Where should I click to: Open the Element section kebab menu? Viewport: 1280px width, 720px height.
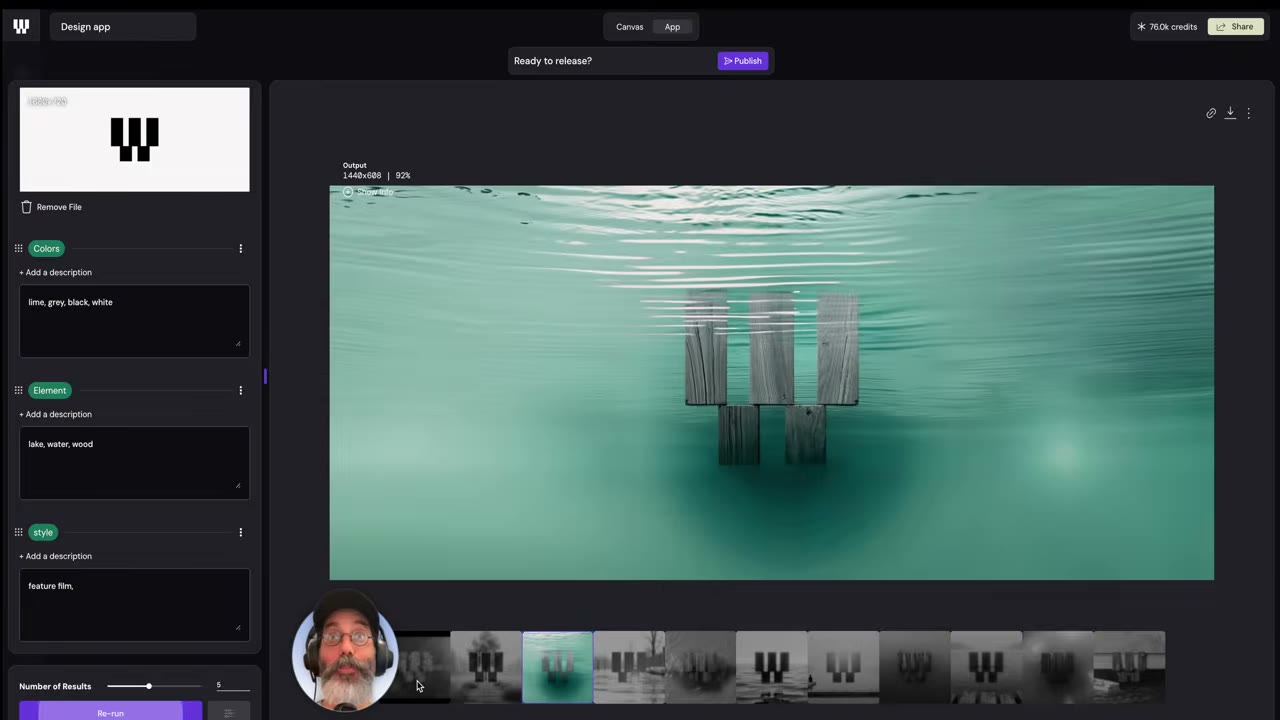click(240, 390)
